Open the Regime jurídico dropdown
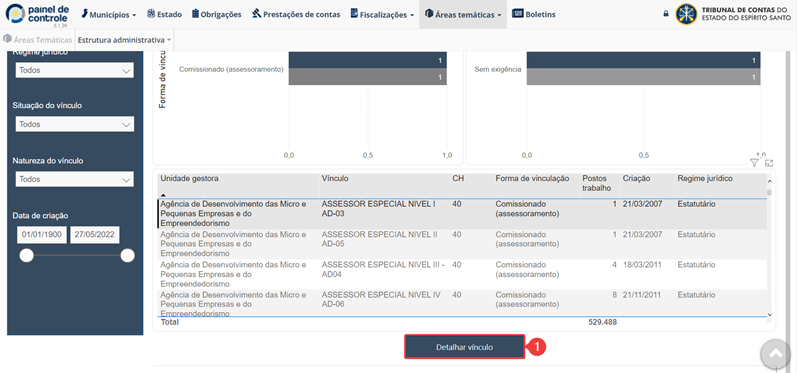The height and width of the screenshot is (373, 797). pyautogui.click(x=75, y=71)
